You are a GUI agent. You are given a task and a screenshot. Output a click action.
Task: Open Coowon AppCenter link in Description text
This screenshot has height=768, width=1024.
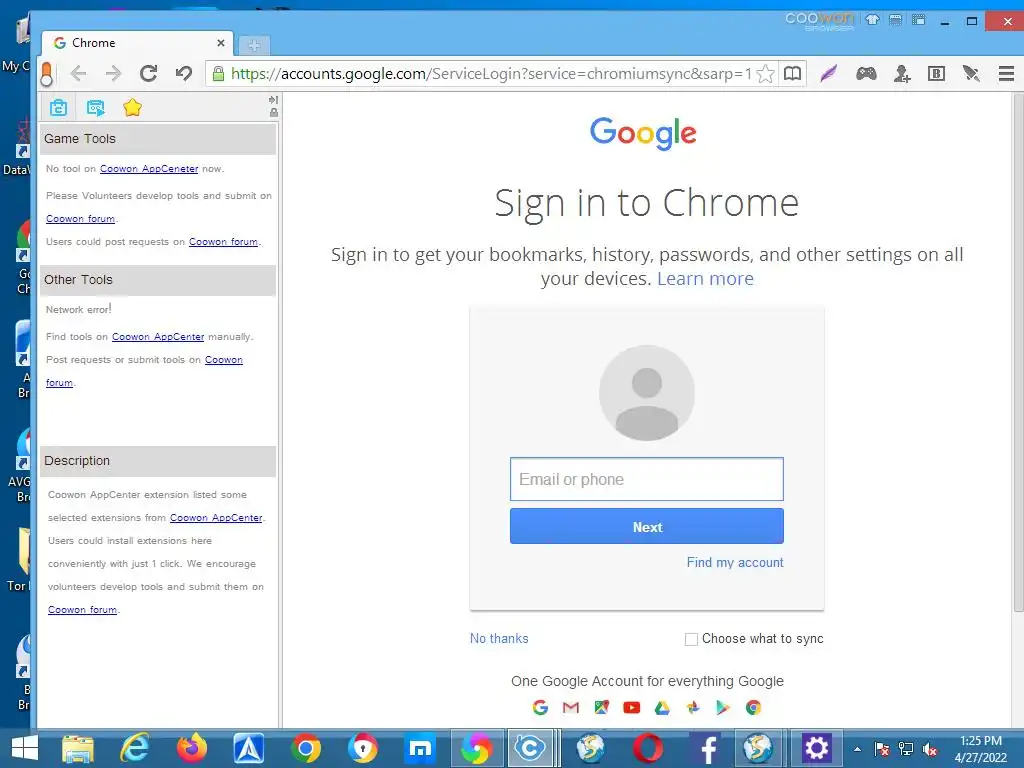pyautogui.click(x=216, y=518)
